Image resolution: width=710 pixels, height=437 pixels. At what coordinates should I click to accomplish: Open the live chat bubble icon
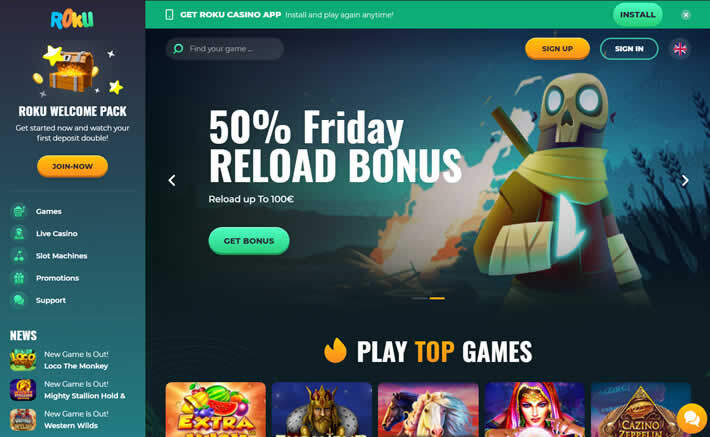point(692,418)
